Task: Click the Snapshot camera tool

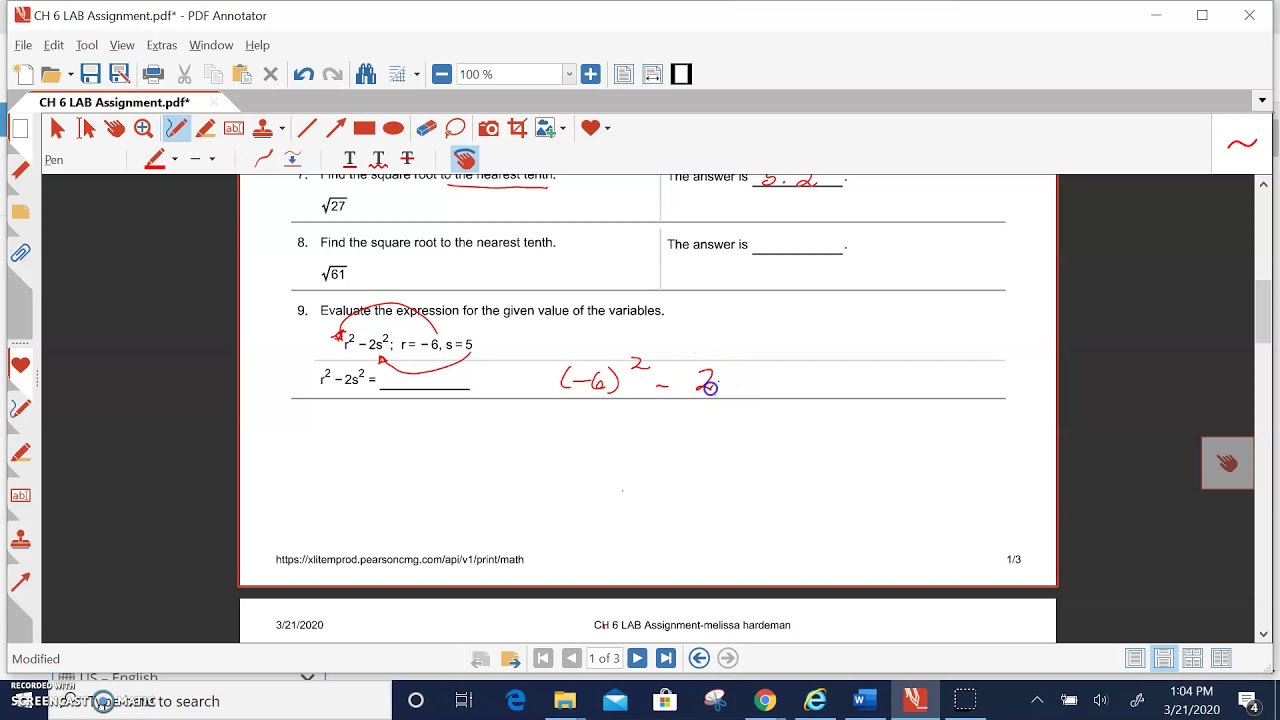Action: (x=488, y=128)
